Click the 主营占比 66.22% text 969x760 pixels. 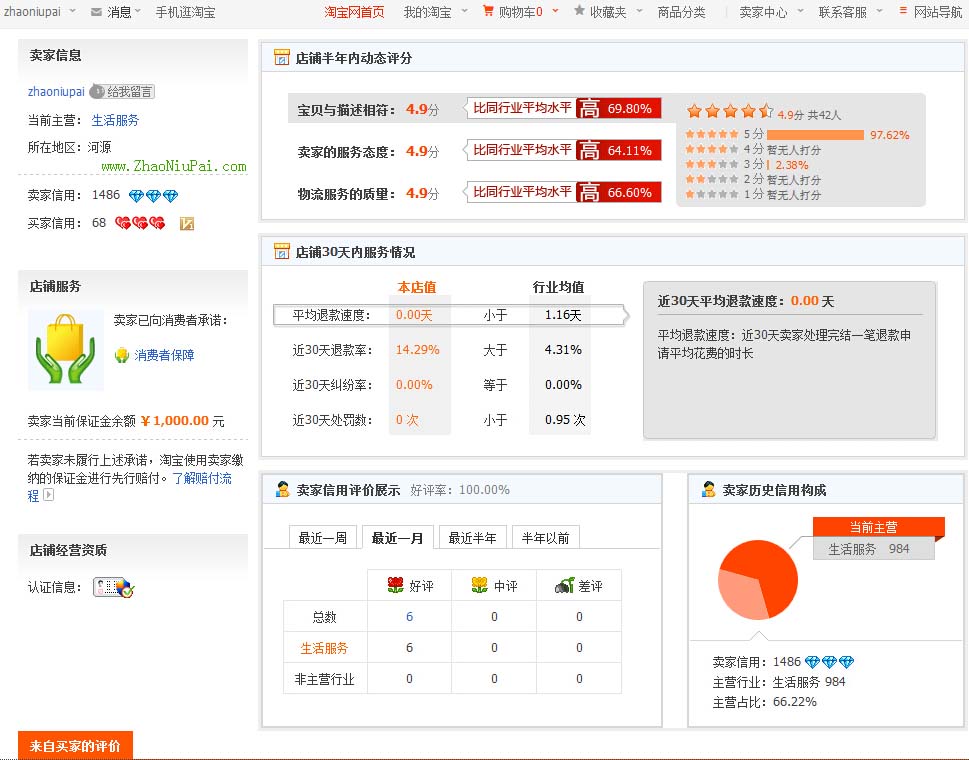pos(764,702)
